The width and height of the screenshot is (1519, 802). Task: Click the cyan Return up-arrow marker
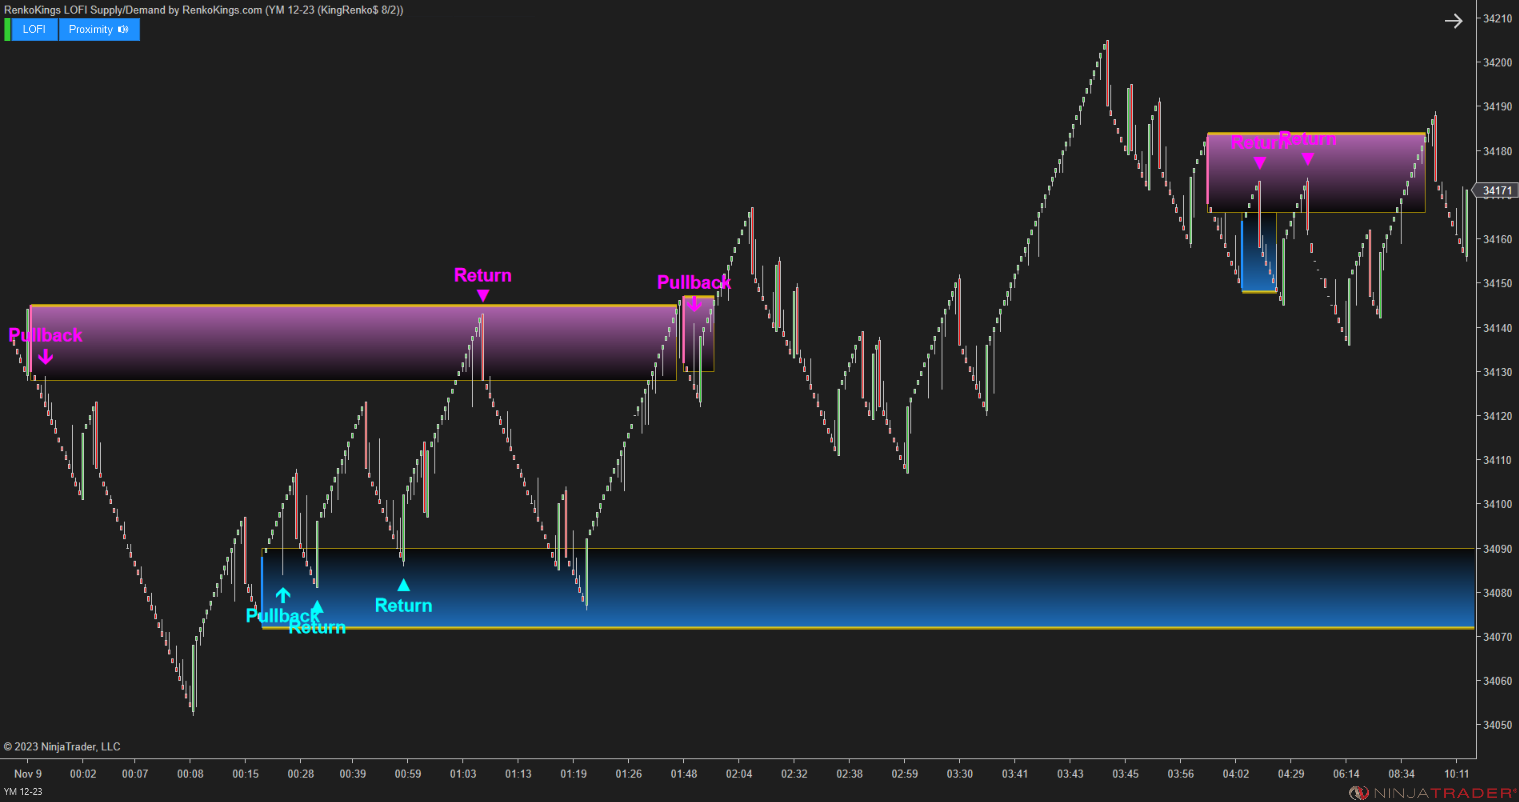point(404,584)
